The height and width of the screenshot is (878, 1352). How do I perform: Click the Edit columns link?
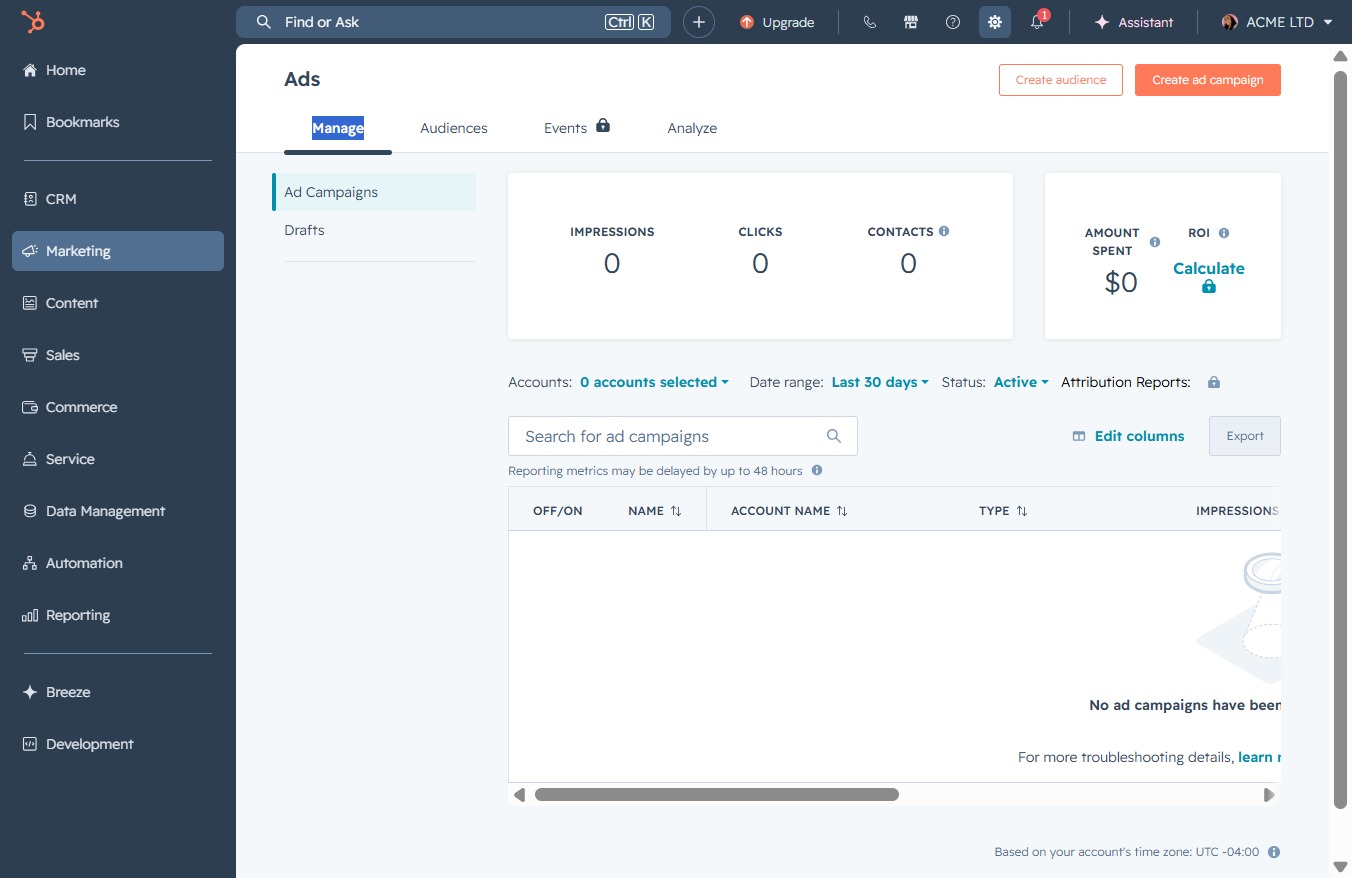(x=1128, y=436)
